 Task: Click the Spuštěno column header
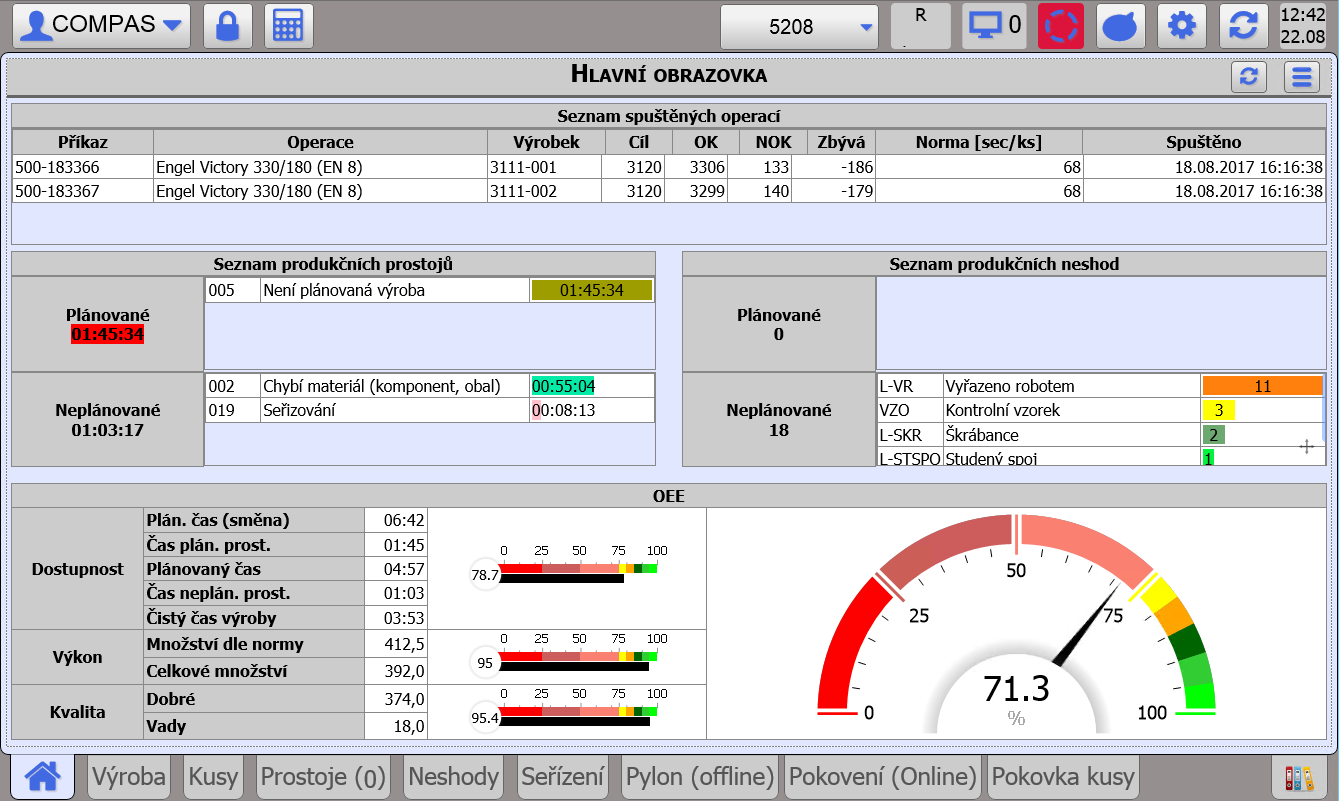[x=1204, y=142]
